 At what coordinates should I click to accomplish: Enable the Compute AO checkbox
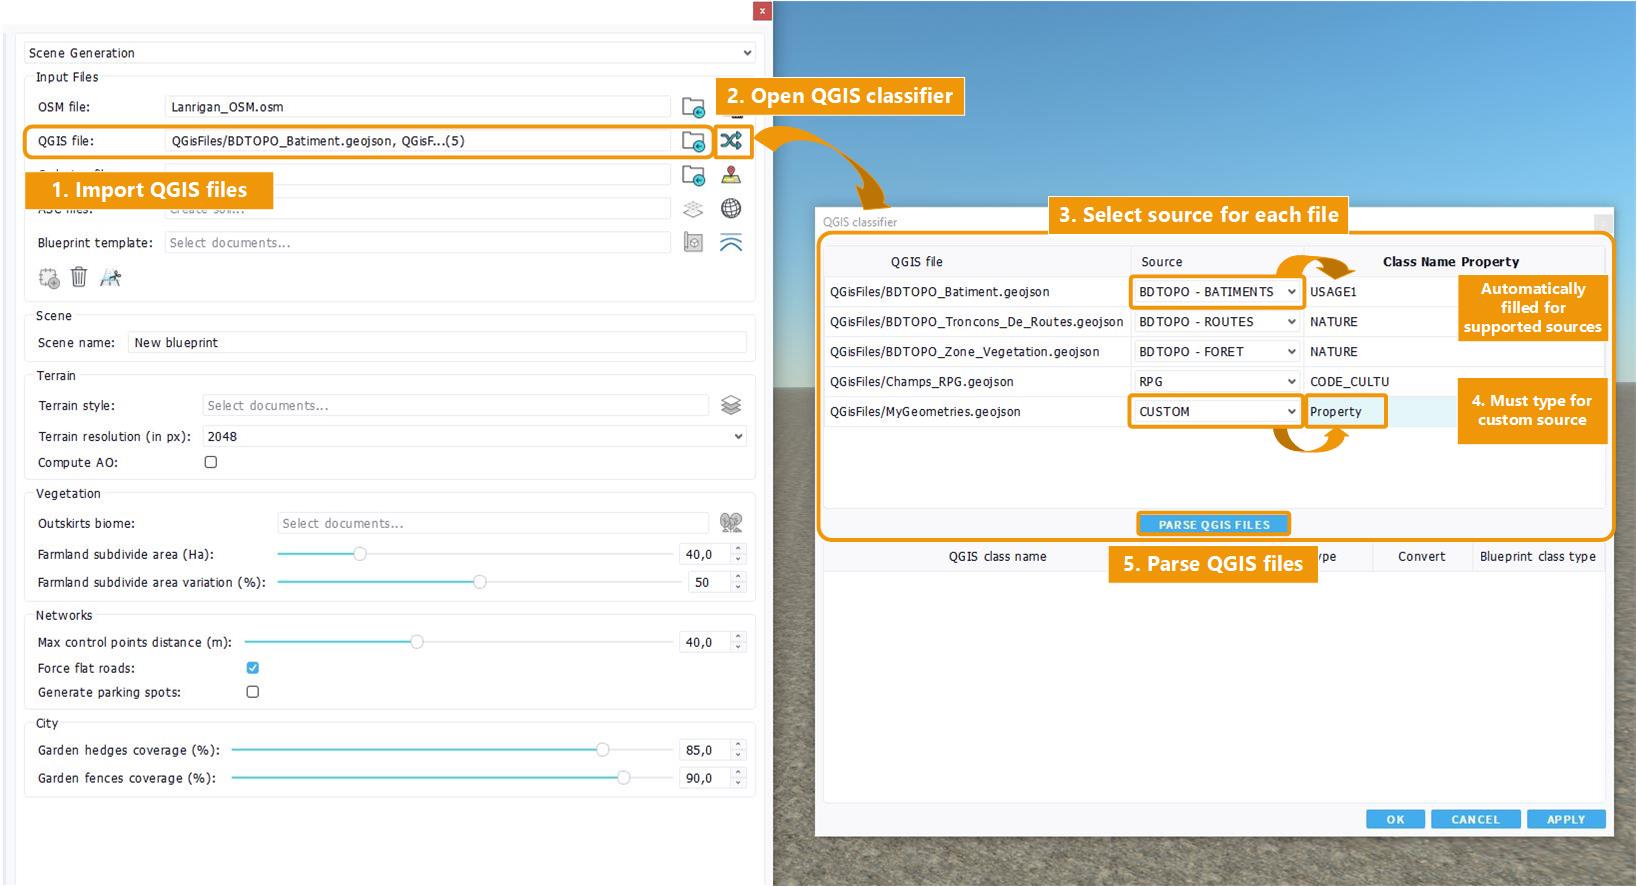[x=211, y=462]
